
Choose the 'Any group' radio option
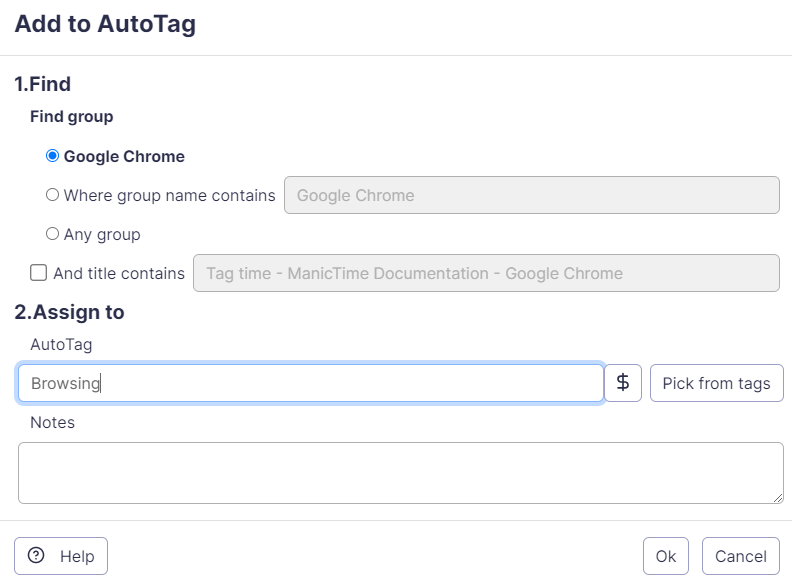tap(53, 234)
